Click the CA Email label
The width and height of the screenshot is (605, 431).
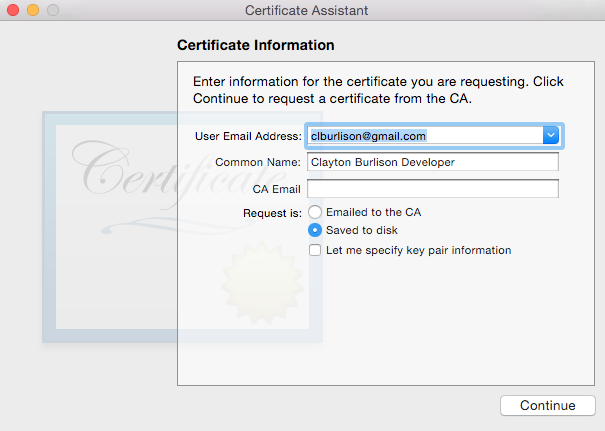276,189
